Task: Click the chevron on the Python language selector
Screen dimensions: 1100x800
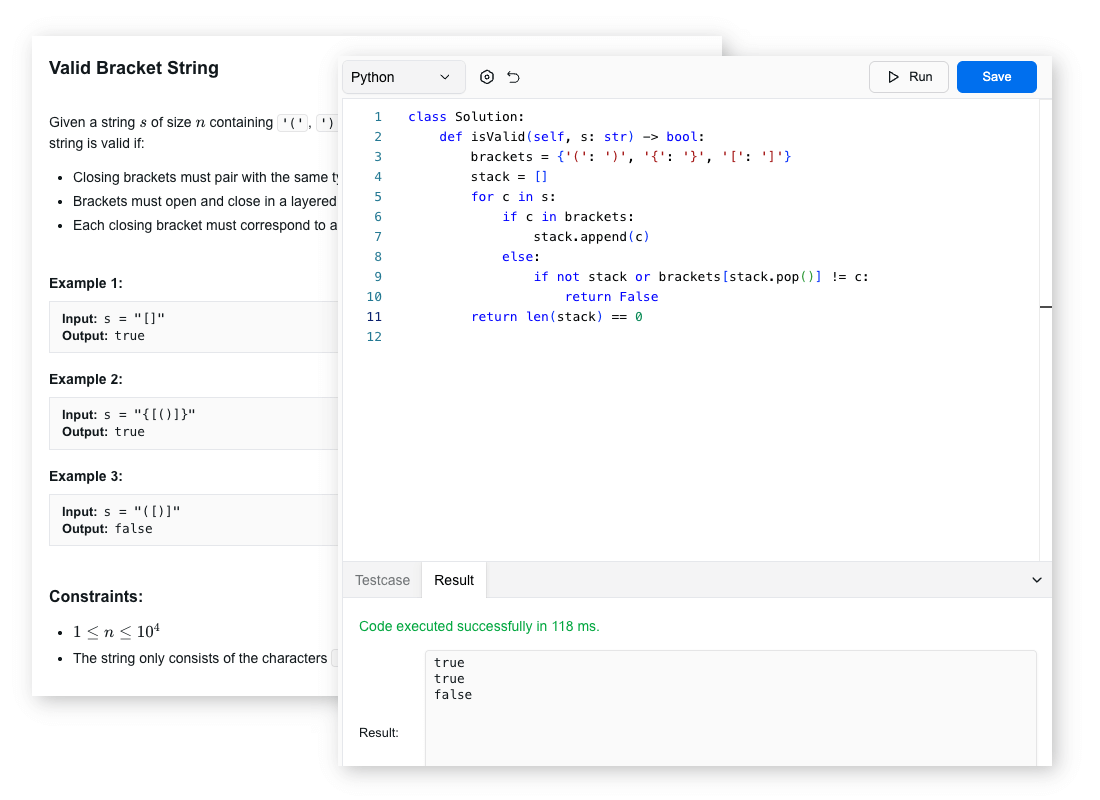Action: [447, 76]
